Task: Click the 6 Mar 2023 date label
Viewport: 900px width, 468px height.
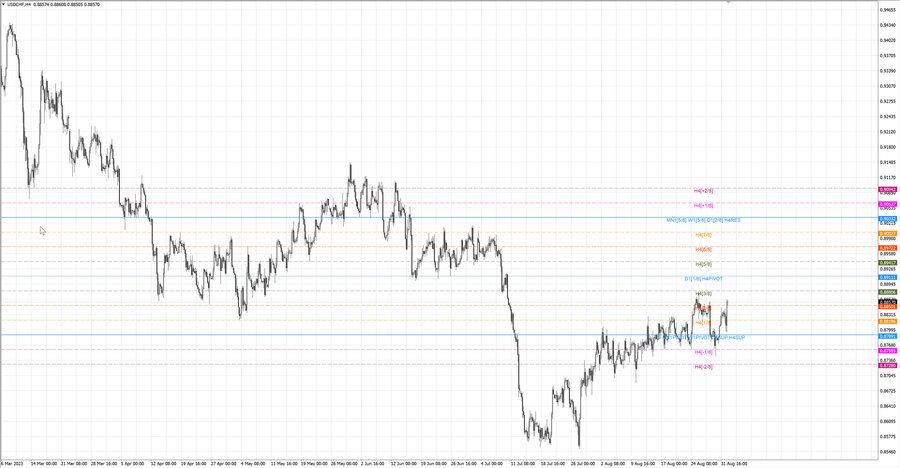Action: pyautogui.click(x=12, y=463)
